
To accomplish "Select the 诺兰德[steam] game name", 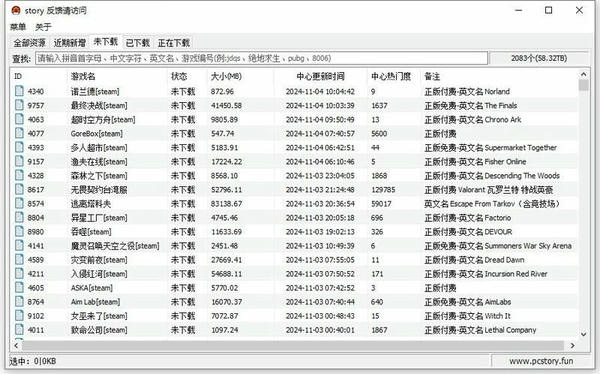I will (95, 91).
